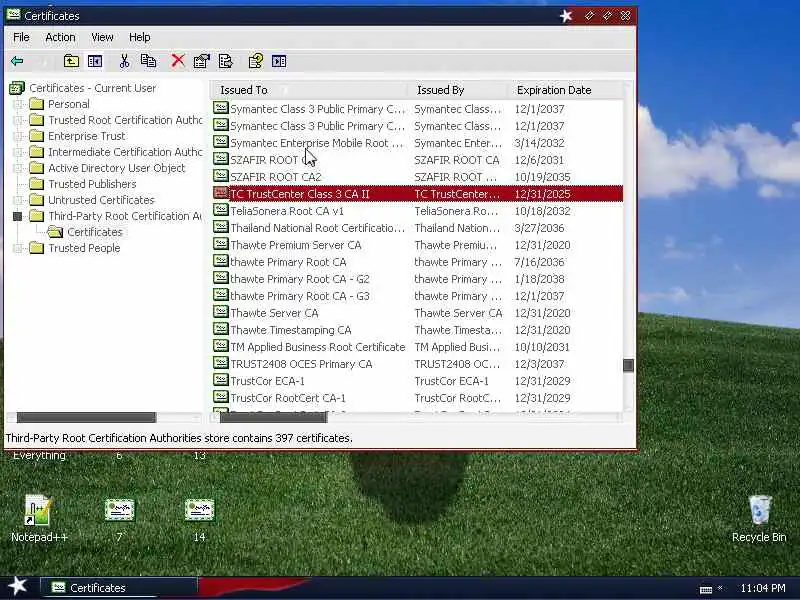The height and width of the screenshot is (600, 800).
Task: Click certificate icon for Thawte Premium Server CA
Action: click(220, 244)
